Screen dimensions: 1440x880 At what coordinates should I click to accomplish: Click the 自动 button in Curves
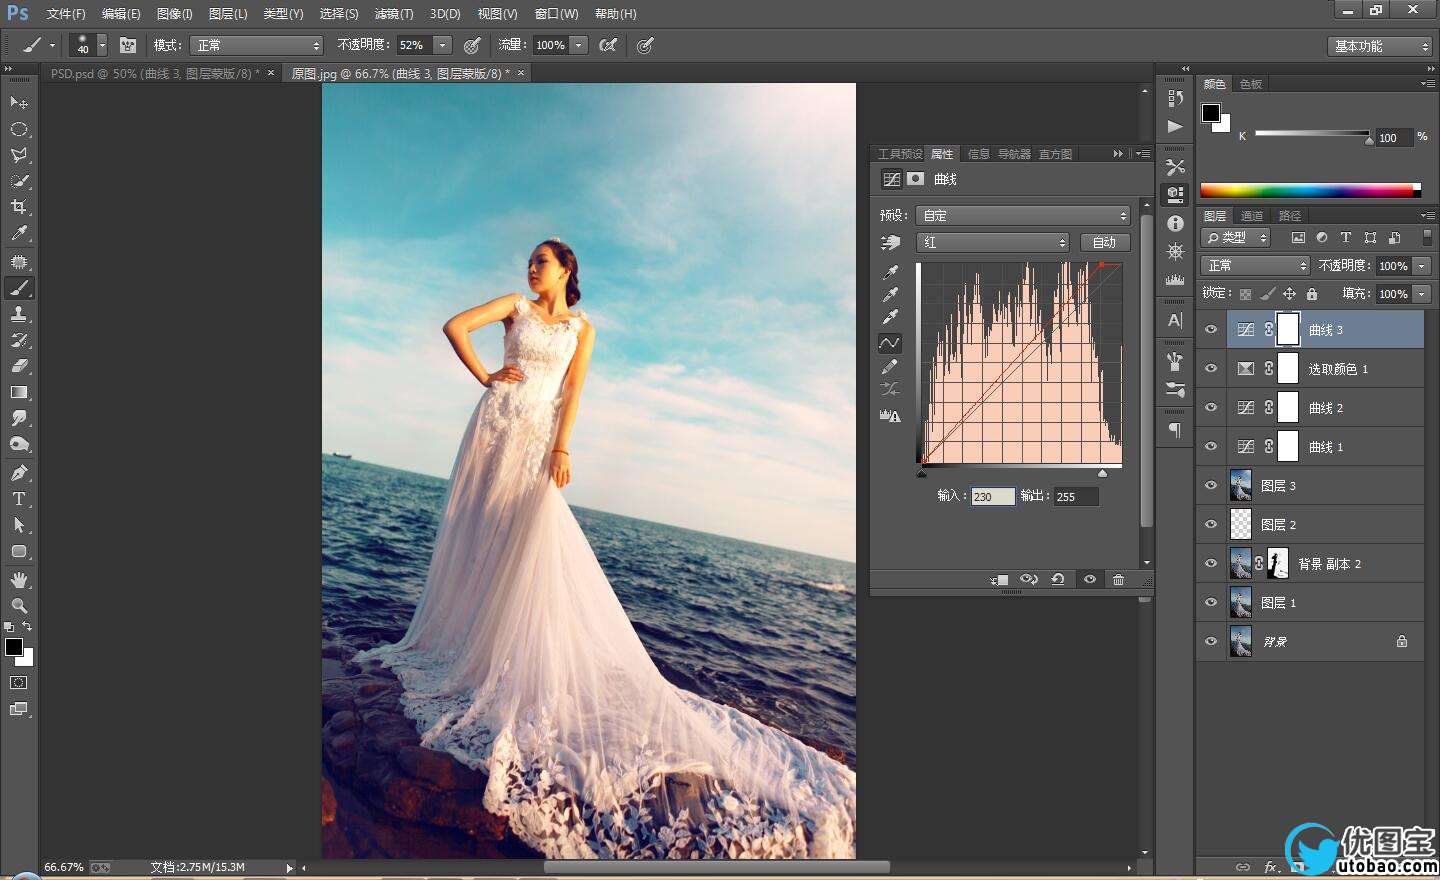point(1104,242)
